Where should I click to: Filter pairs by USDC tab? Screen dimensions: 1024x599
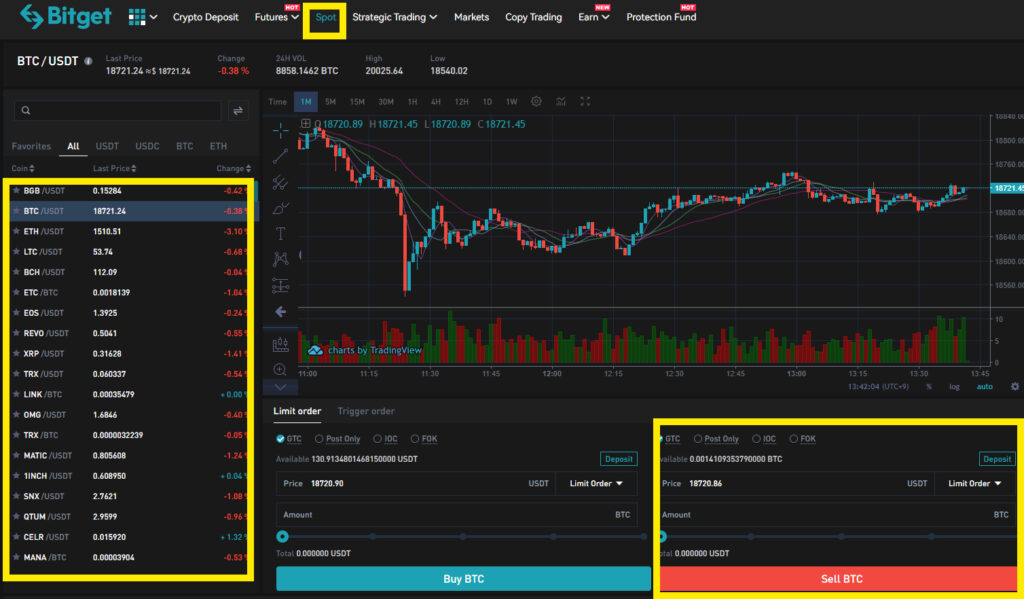coord(147,146)
